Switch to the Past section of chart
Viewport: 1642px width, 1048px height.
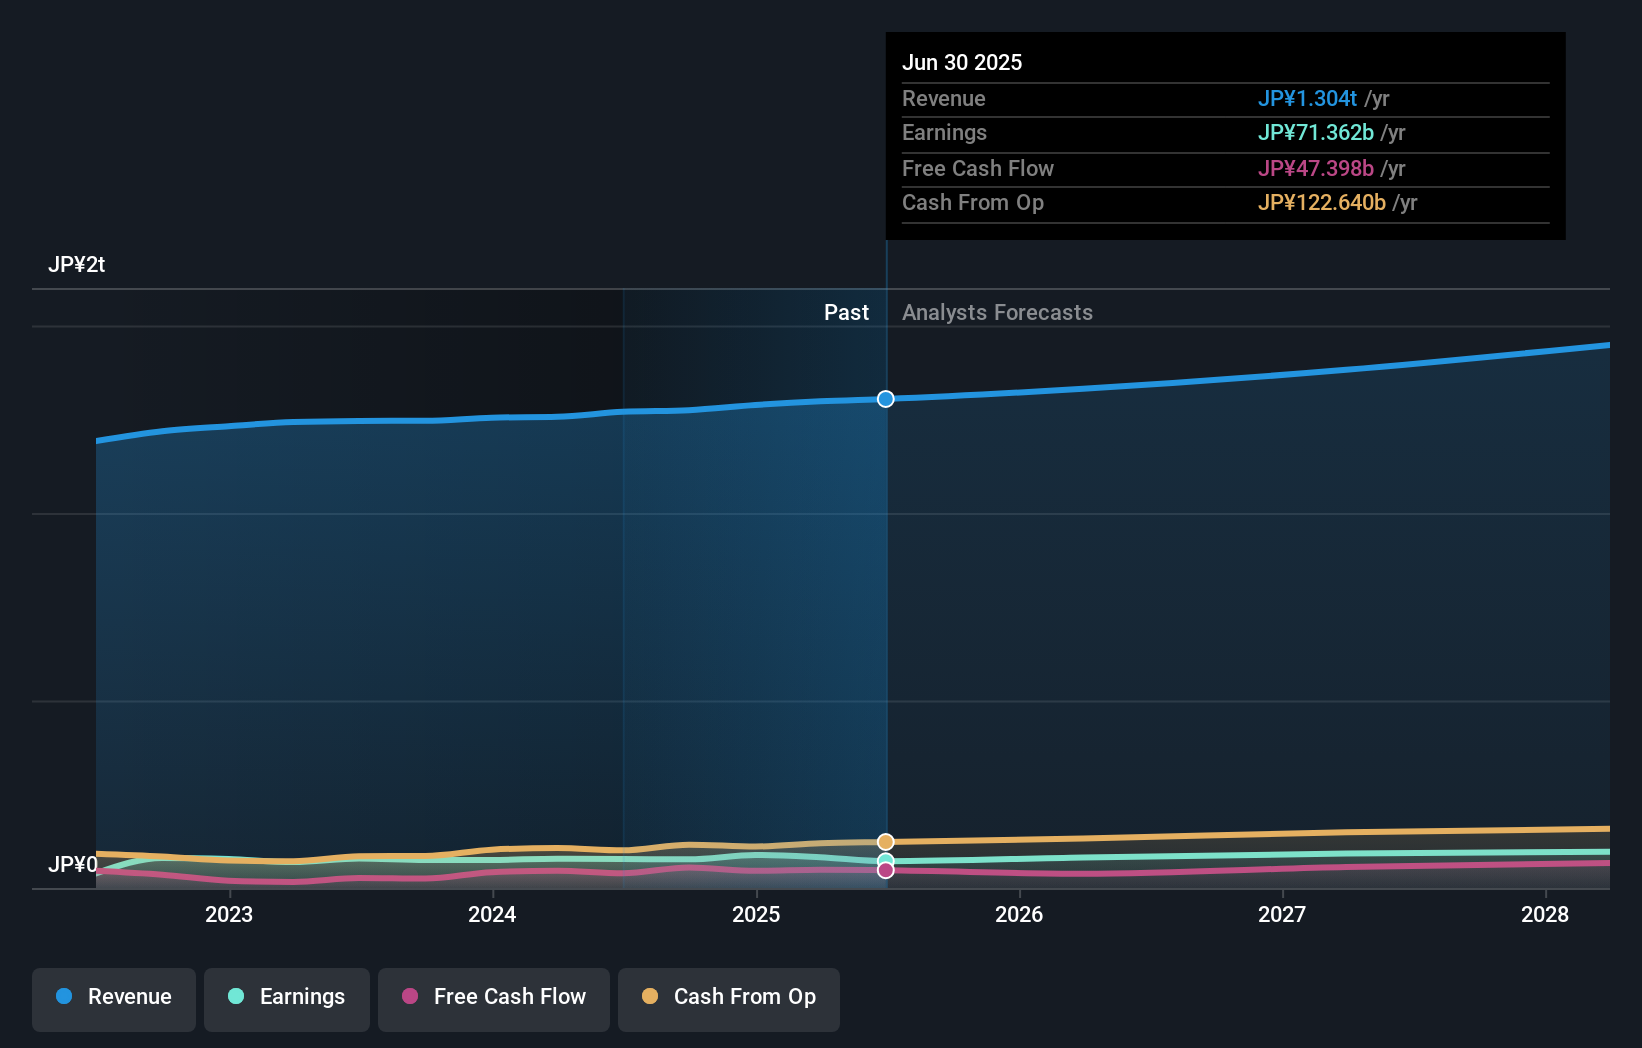(x=847, y=312)
